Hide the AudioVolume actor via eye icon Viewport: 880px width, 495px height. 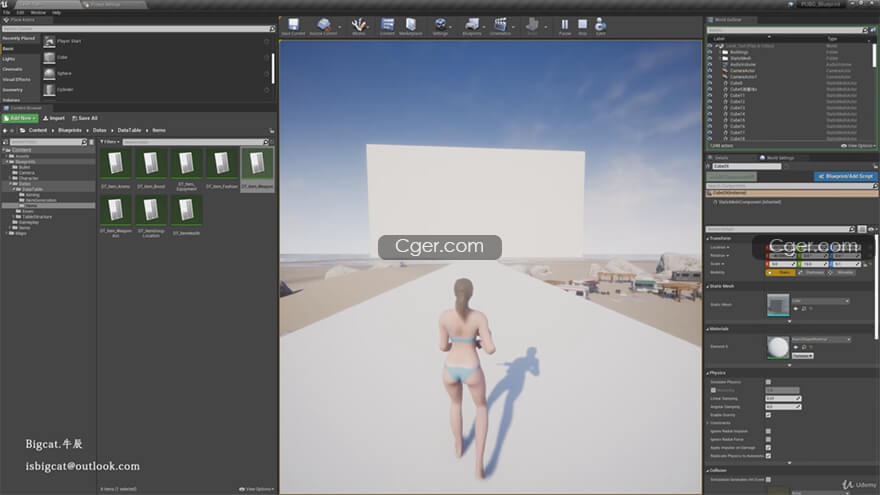(709, 65)
